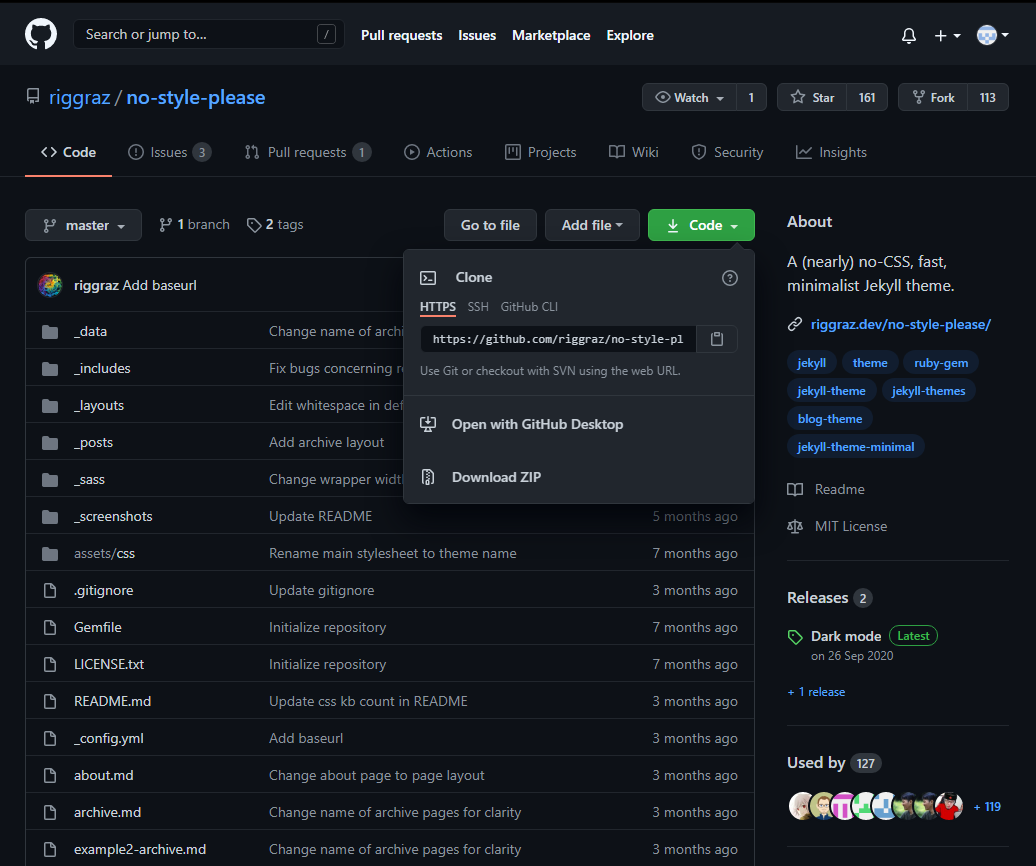The height and width of the screenshot is (866, 1036).
Task: Copy the clone URL with clipboard icon
Action: pyautogui.click(x=717, y=339)
